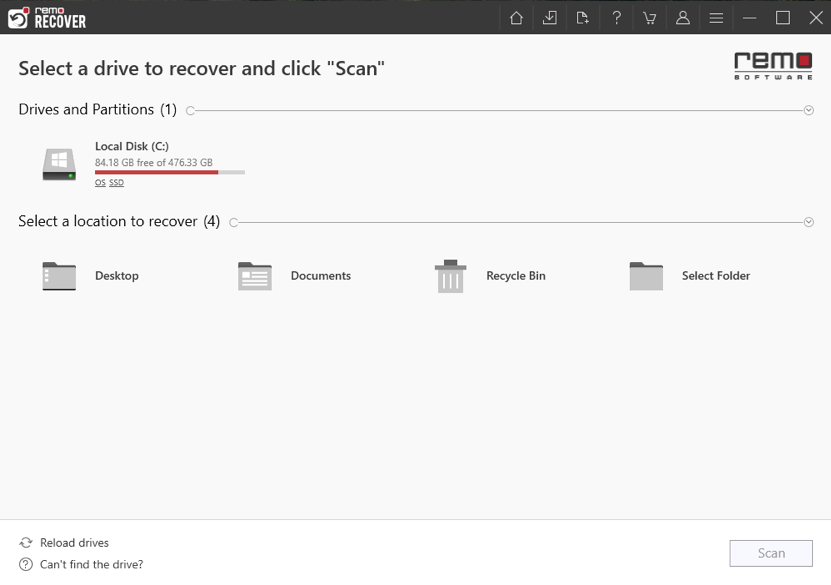Click the disk usage bar of Local Disk
This screenshot has height=585, width=831.
pos(170,172)
